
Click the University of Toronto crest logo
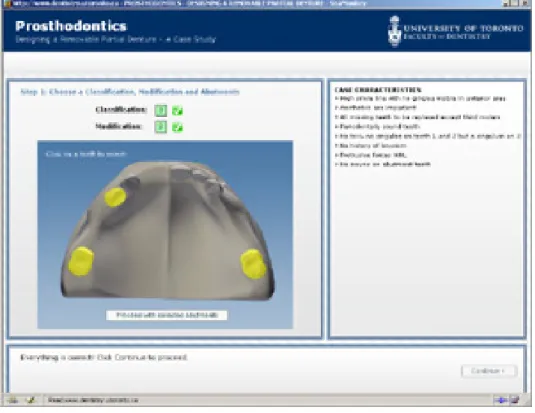click(394, 31)
